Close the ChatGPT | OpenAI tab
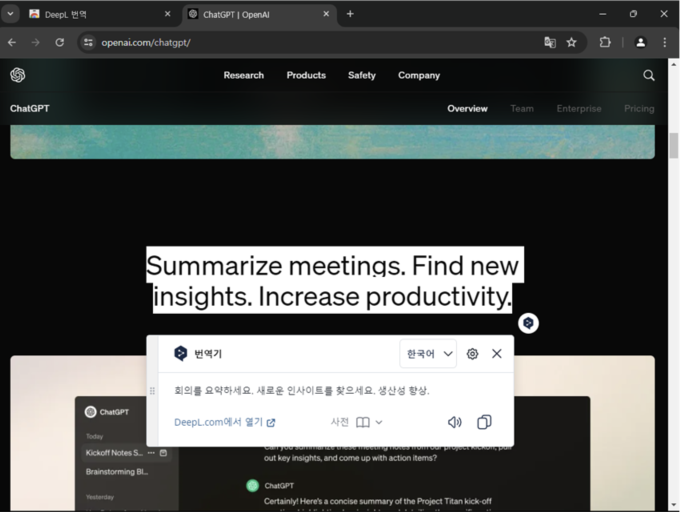This screenshot has height=512, width=680. click(326, 14)
